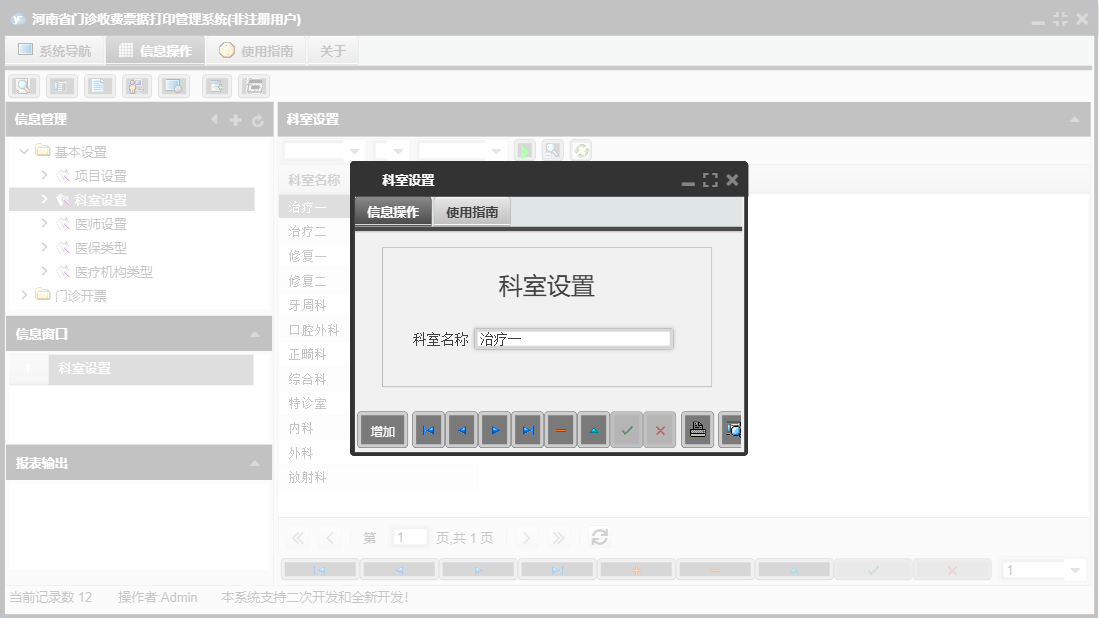Expand the 医师设置 tree node
Image resolution: width=1099 pixels, height=618 pixels.
click(43, 223)
